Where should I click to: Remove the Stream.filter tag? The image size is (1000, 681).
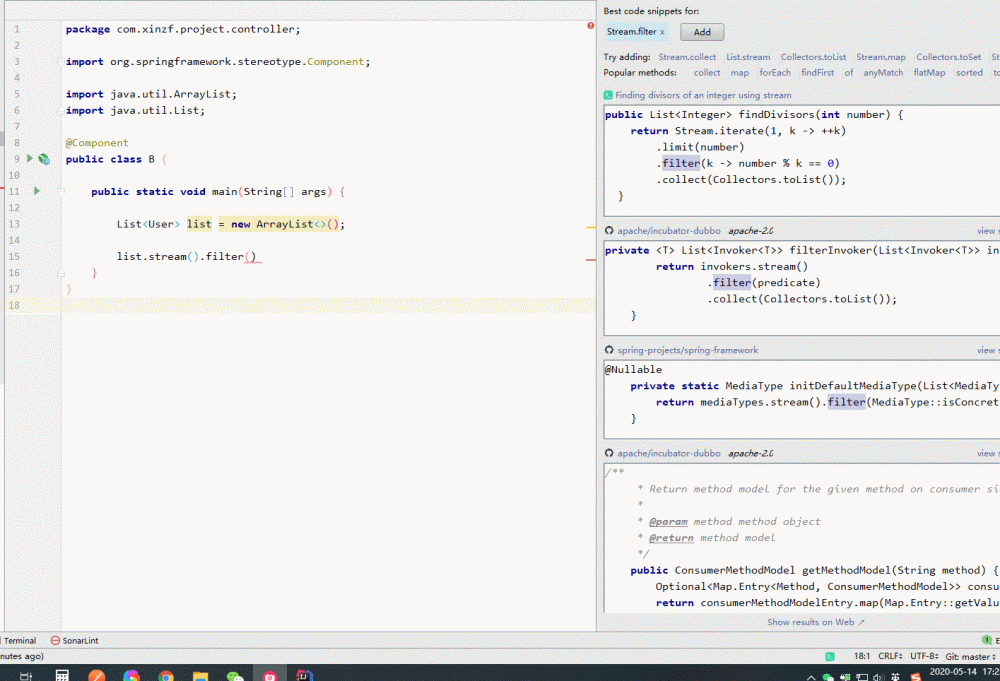662,33
